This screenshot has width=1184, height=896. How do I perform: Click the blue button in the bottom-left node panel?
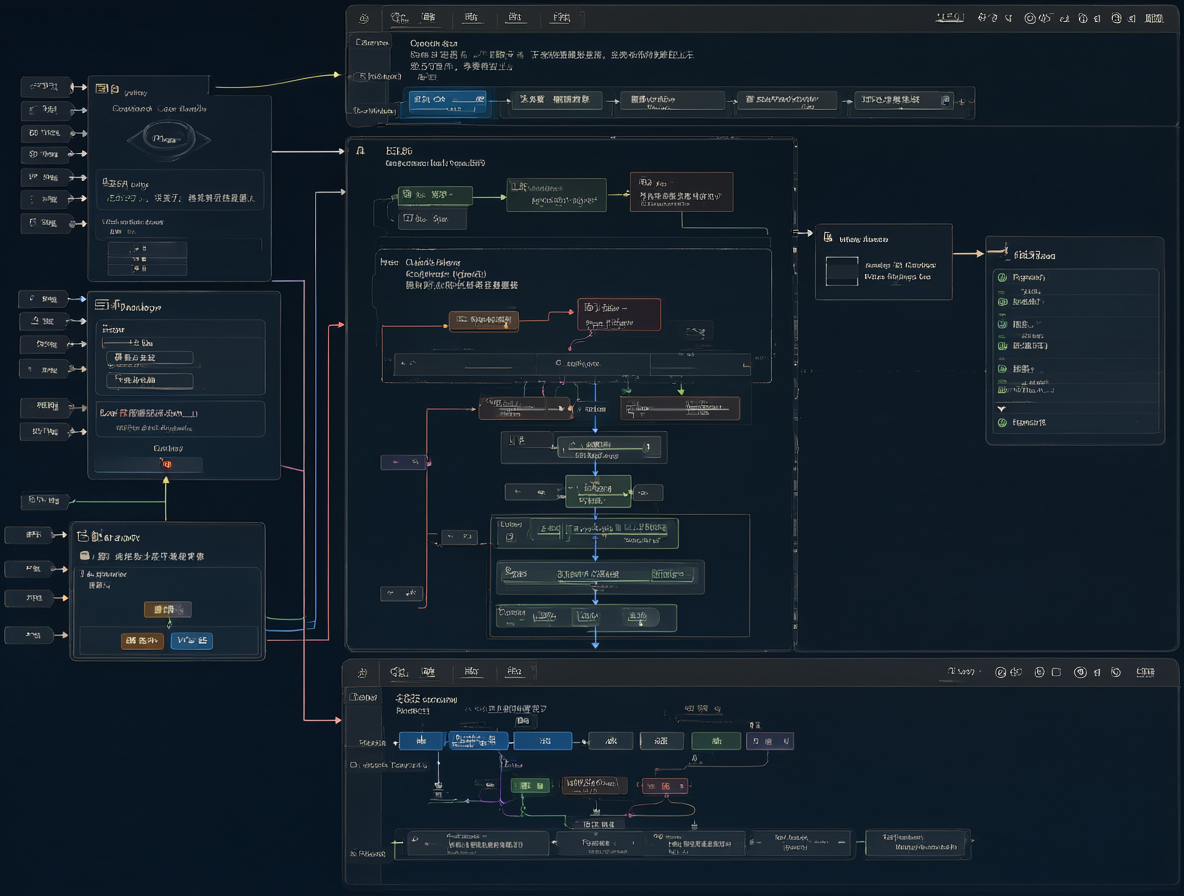(x=192, y=640)
